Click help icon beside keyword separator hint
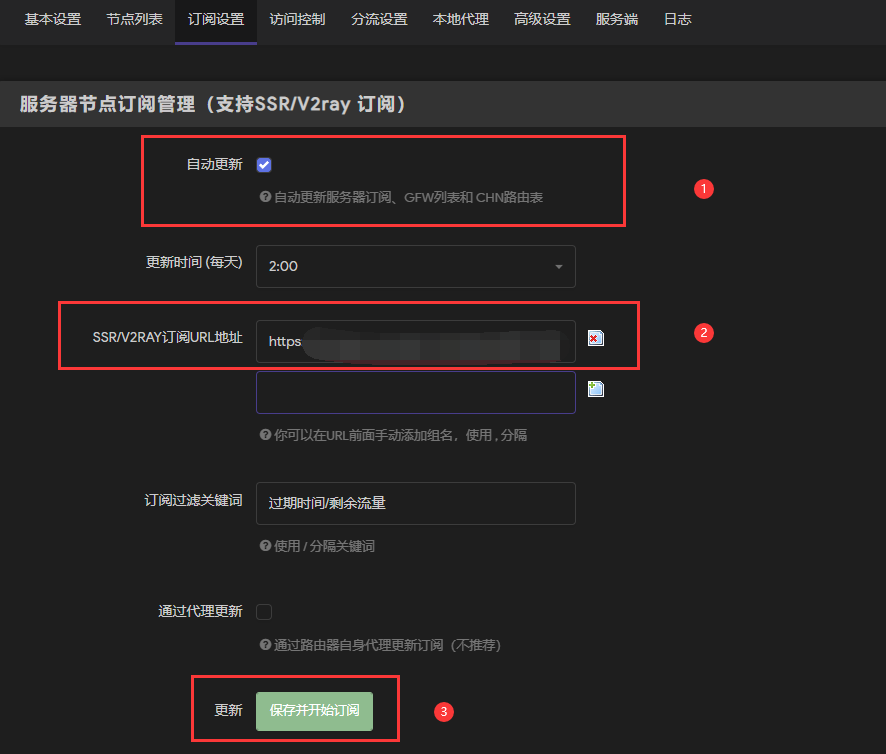This screenshot has height=754, width=886. click(265, 545)
